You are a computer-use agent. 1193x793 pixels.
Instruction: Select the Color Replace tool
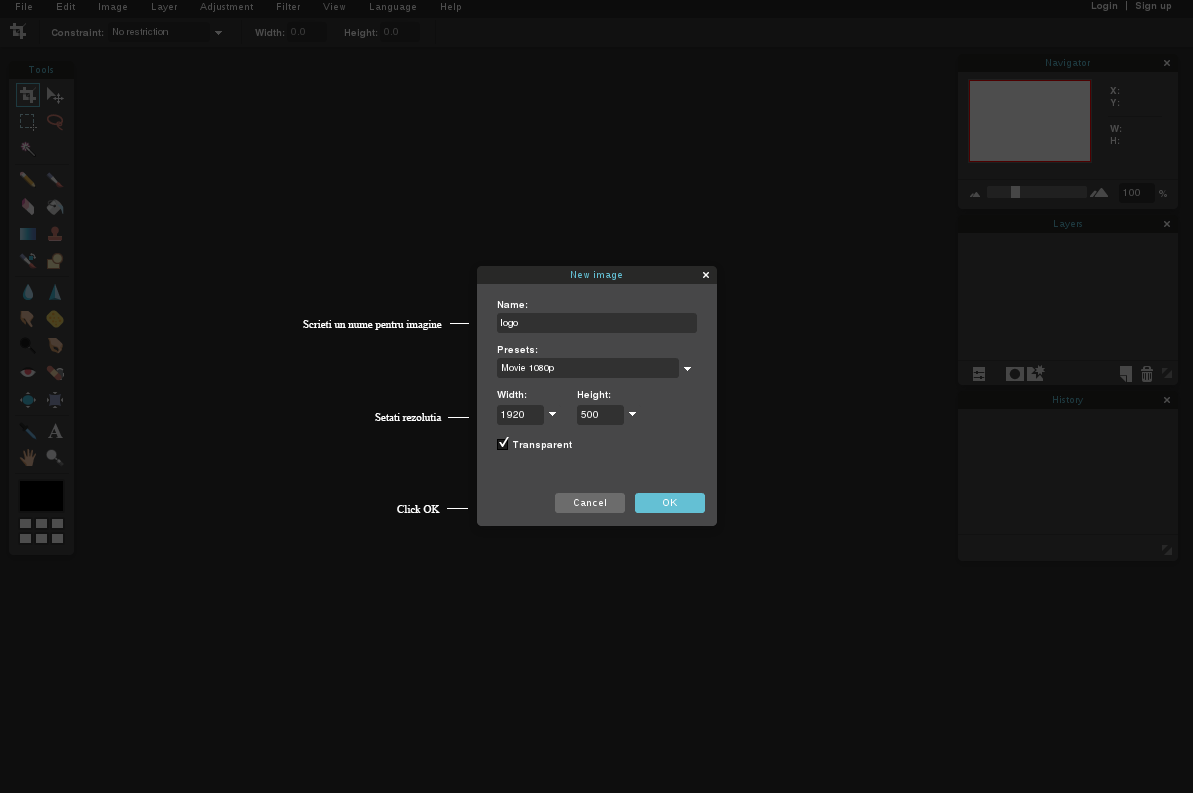[x=27, y=260]
